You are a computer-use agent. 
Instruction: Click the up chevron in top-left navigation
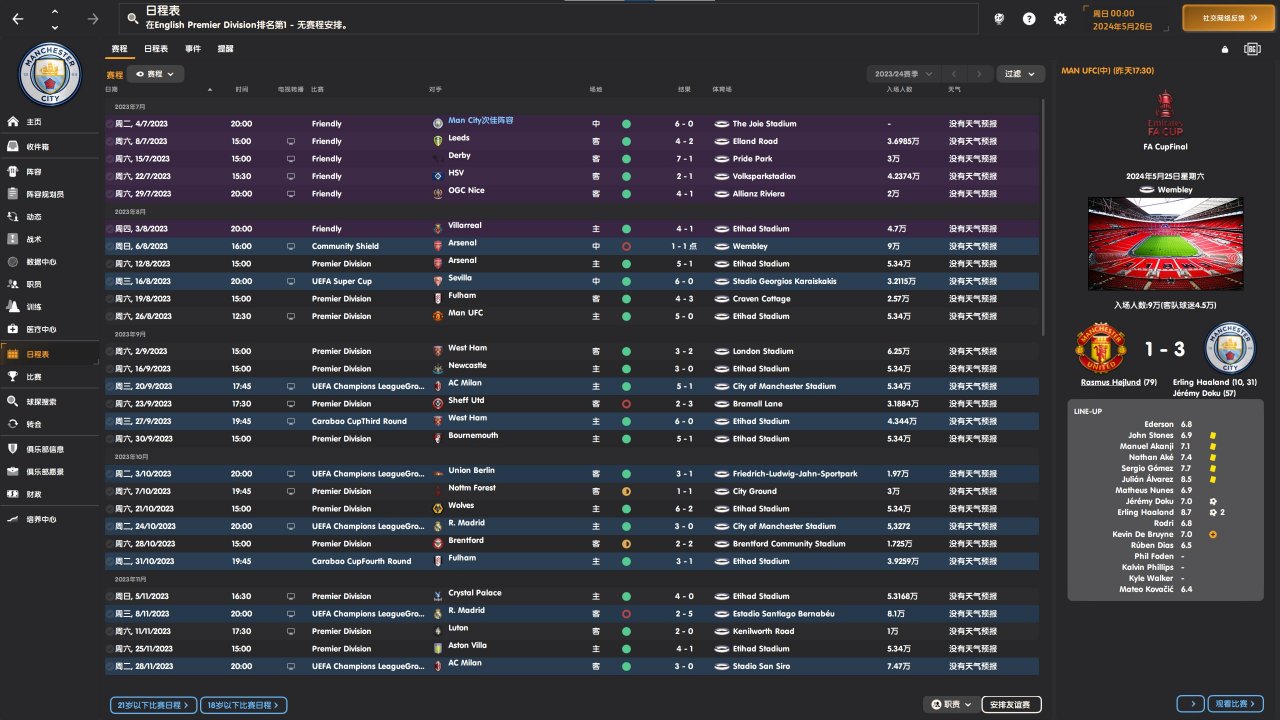pyautogui.click(x=54, y=12)
